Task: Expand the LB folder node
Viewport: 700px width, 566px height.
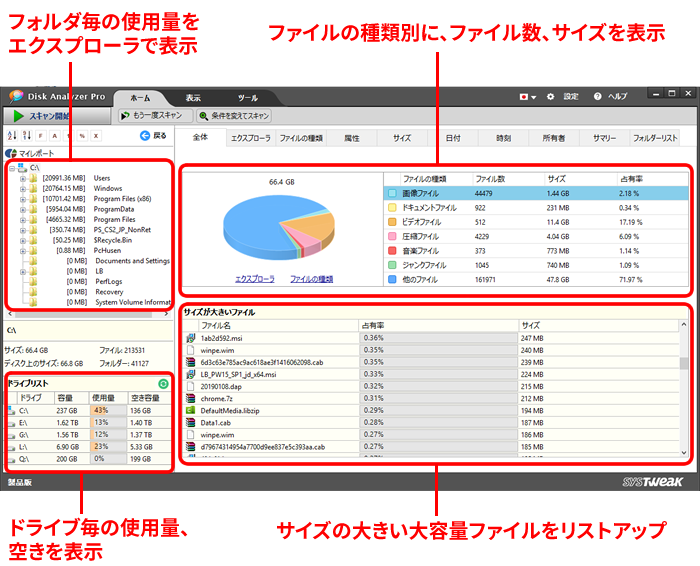Action: coord(23,271)
